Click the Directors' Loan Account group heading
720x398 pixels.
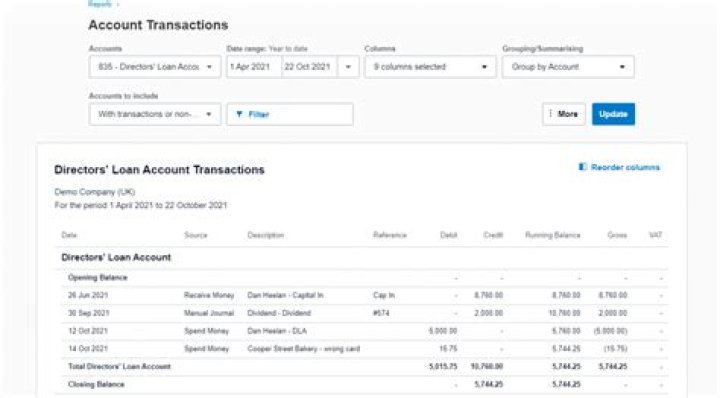116,258
